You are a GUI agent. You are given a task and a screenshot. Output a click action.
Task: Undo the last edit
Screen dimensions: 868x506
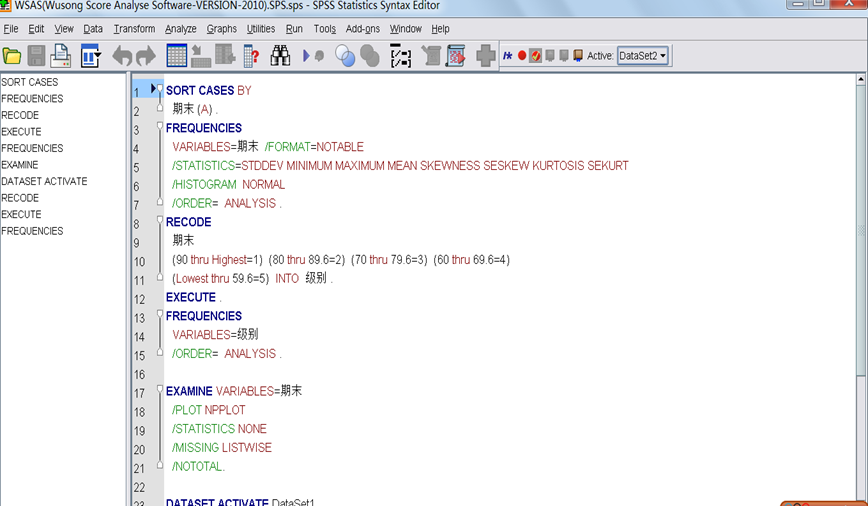click(122, 56)
